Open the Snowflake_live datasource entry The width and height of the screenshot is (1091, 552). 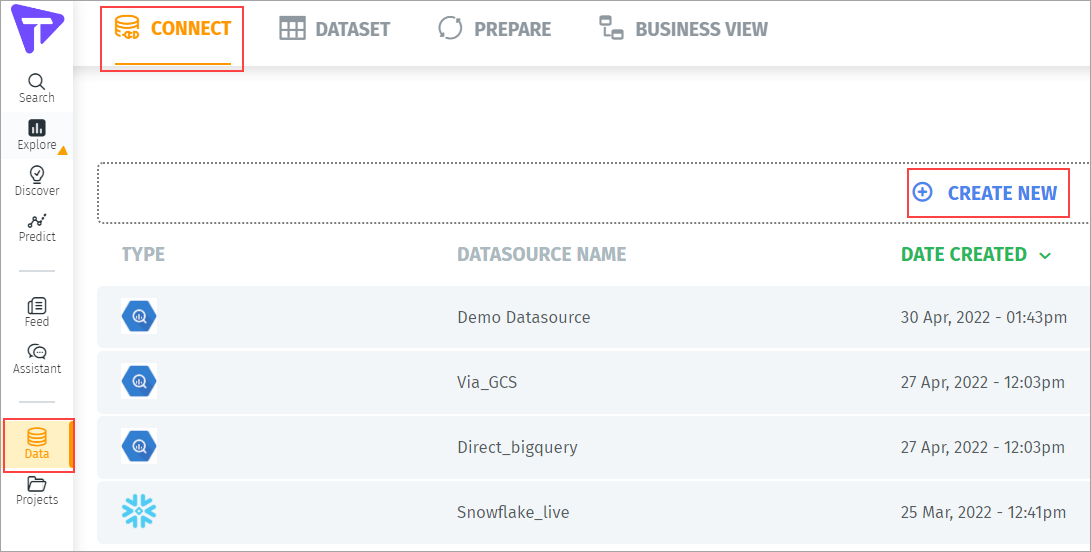click(x=513, y=512)
